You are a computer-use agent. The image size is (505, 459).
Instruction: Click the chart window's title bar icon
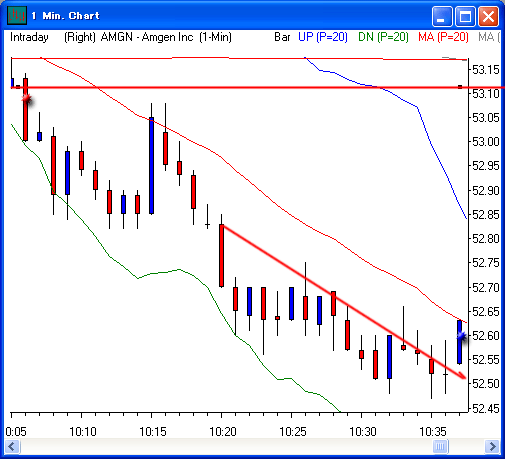click(17, 15)
